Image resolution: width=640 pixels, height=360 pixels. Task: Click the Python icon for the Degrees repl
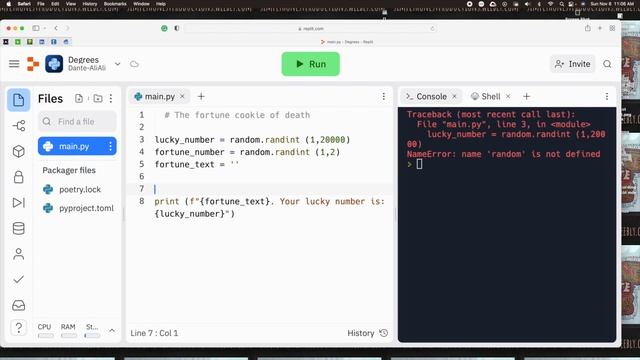click(x=54, y=64)
